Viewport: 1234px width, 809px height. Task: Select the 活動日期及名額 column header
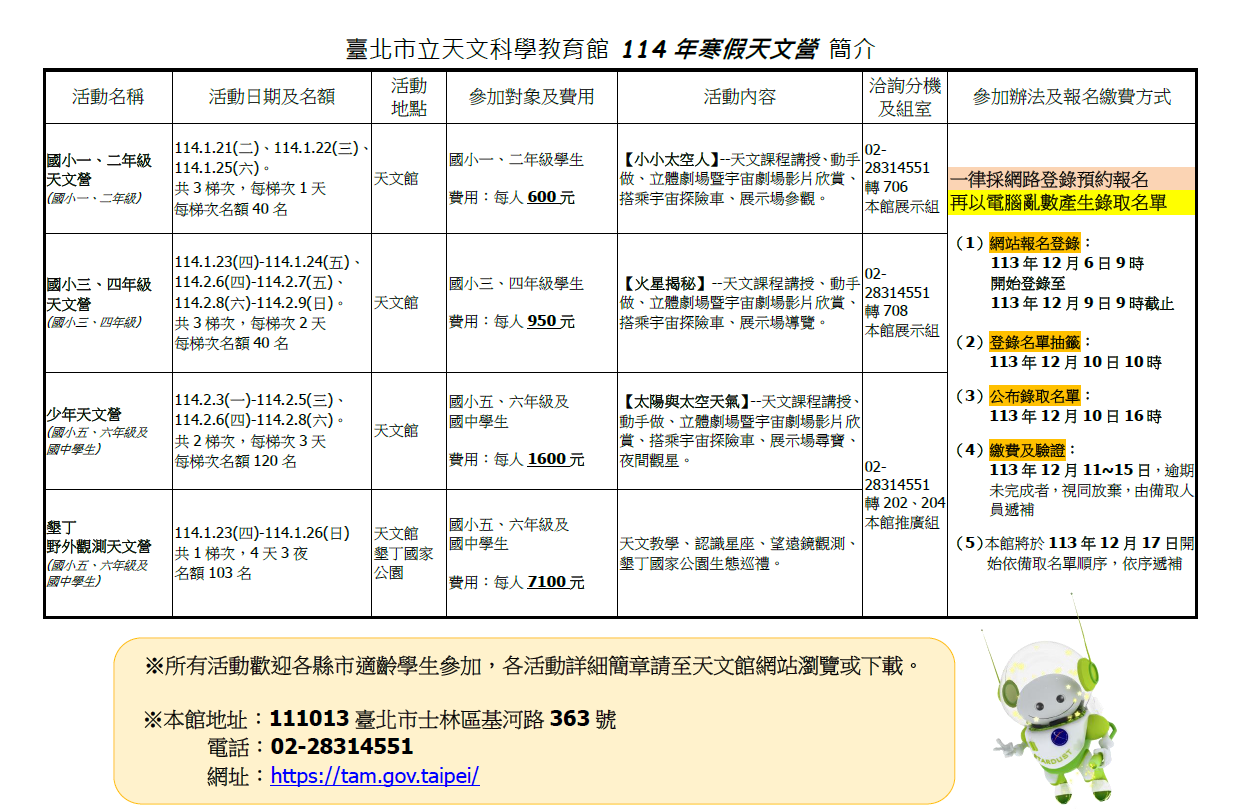pos(271,97)
